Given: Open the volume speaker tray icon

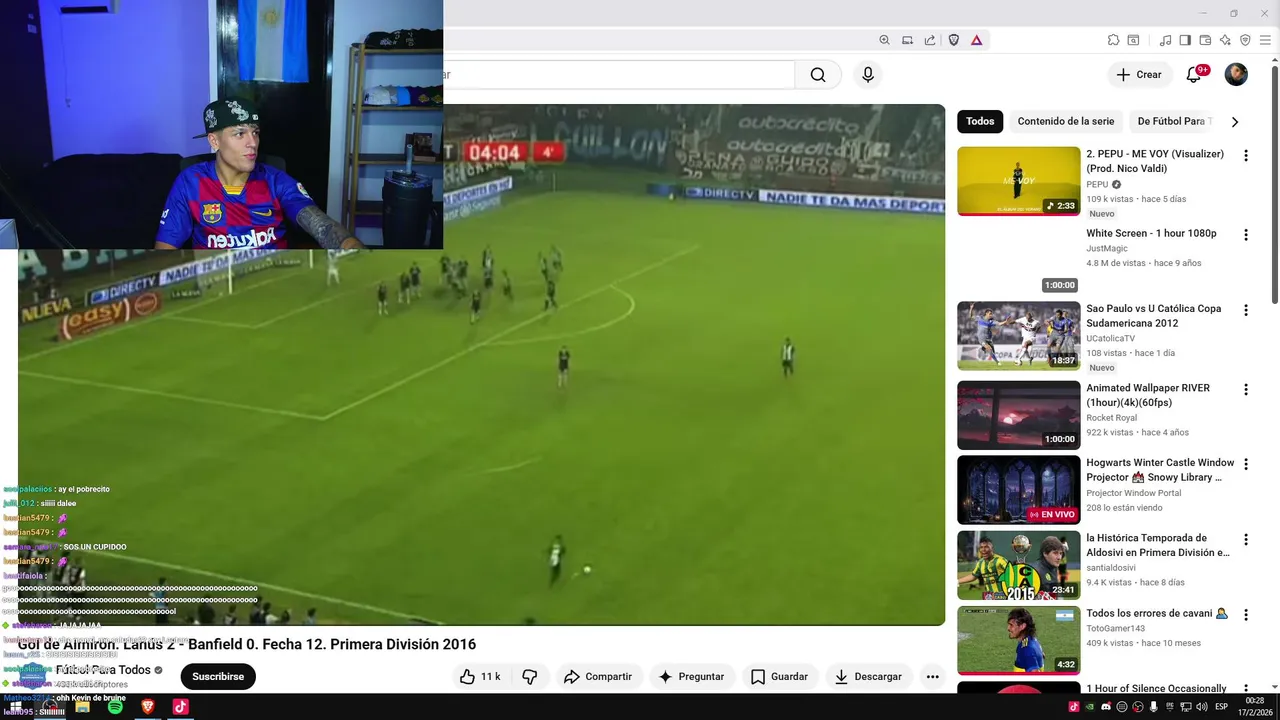Looking at the screenshot, I should click(1202, 707).
